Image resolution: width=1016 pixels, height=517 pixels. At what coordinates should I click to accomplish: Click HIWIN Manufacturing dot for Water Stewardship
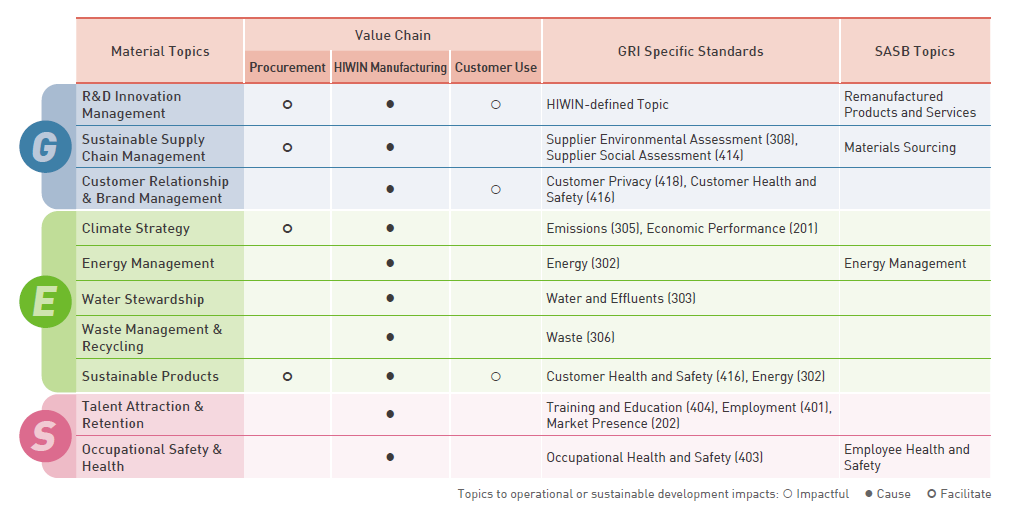point(390,298)
